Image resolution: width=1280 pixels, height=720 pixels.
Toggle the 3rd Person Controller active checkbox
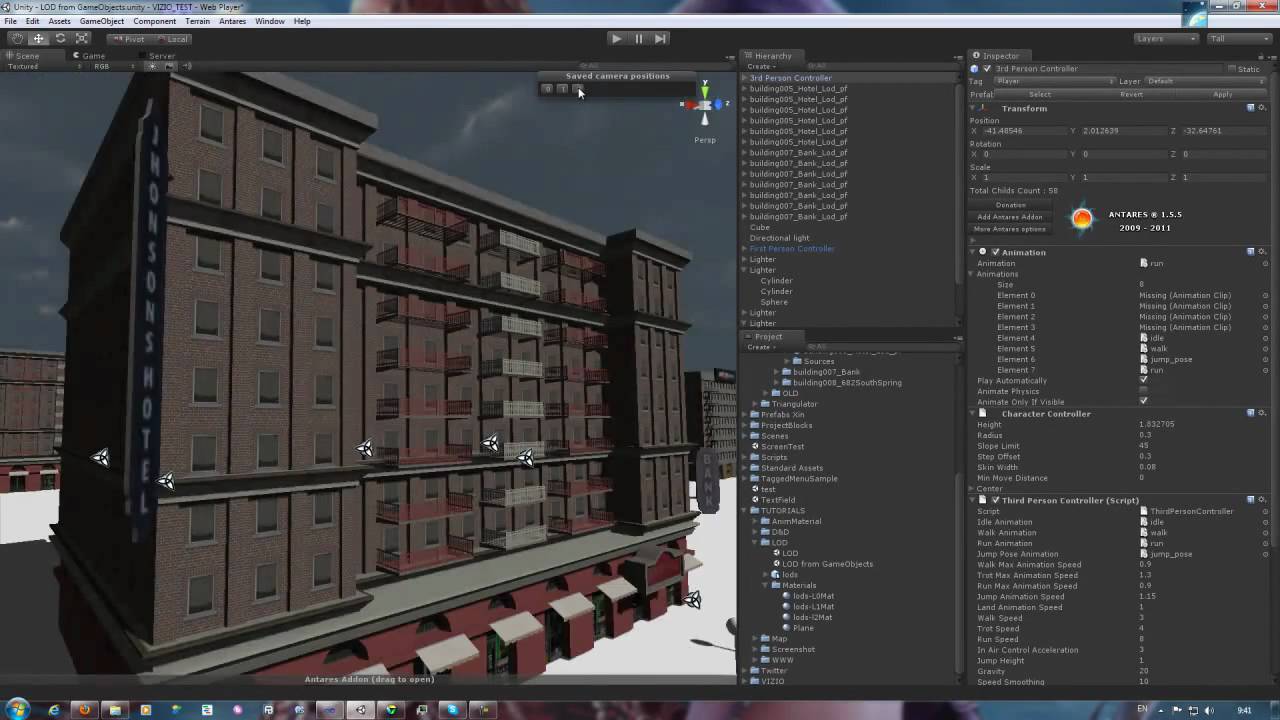click(x=987, y=69)
